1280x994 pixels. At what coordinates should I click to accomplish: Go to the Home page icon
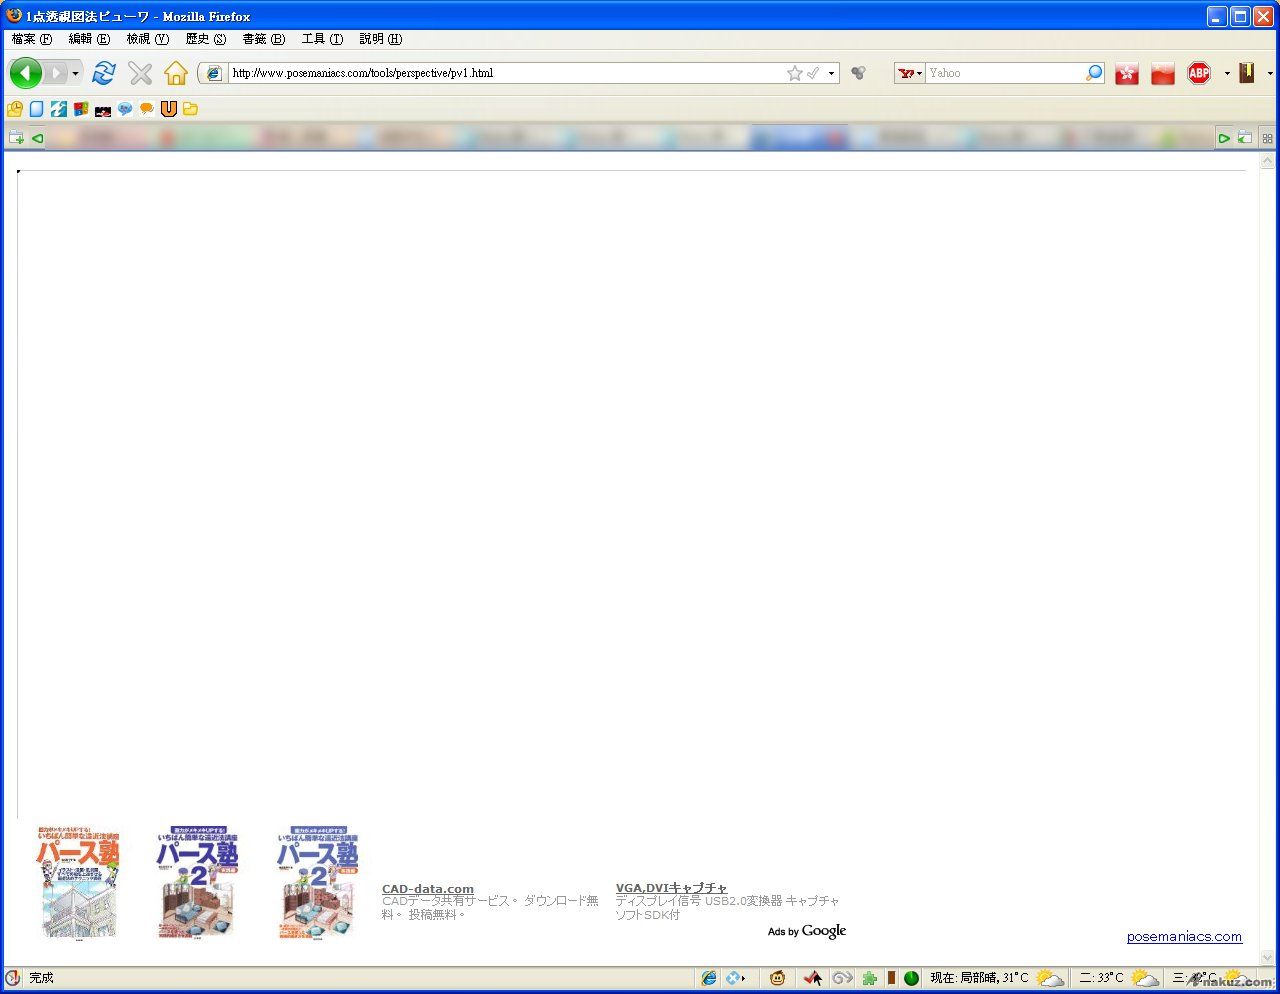[x=176, y=73]
